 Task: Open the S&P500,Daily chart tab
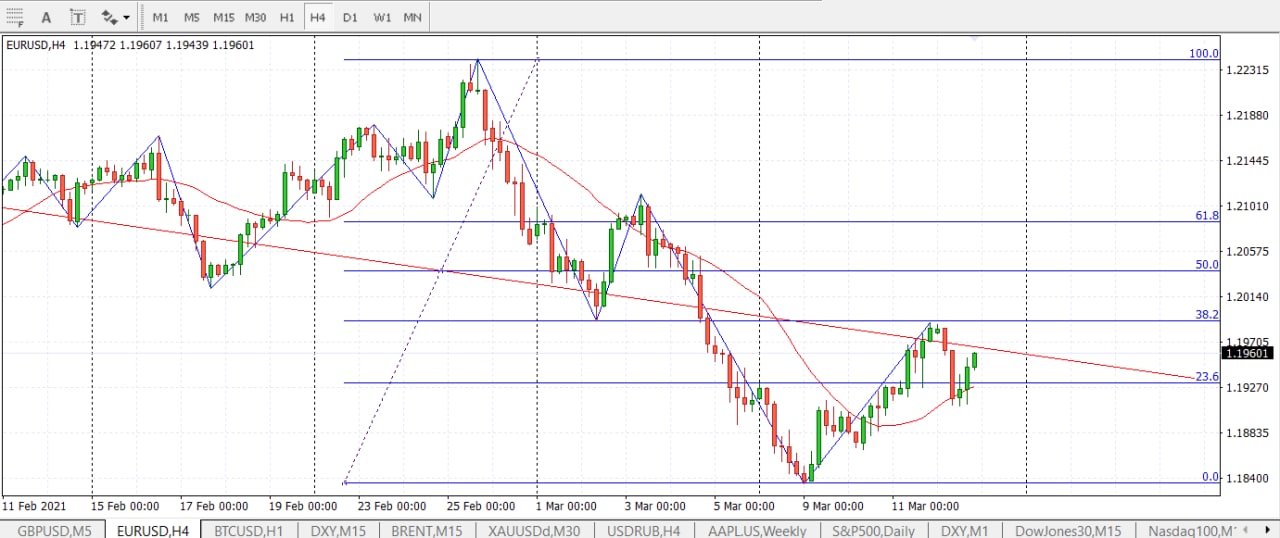point(875,530)
